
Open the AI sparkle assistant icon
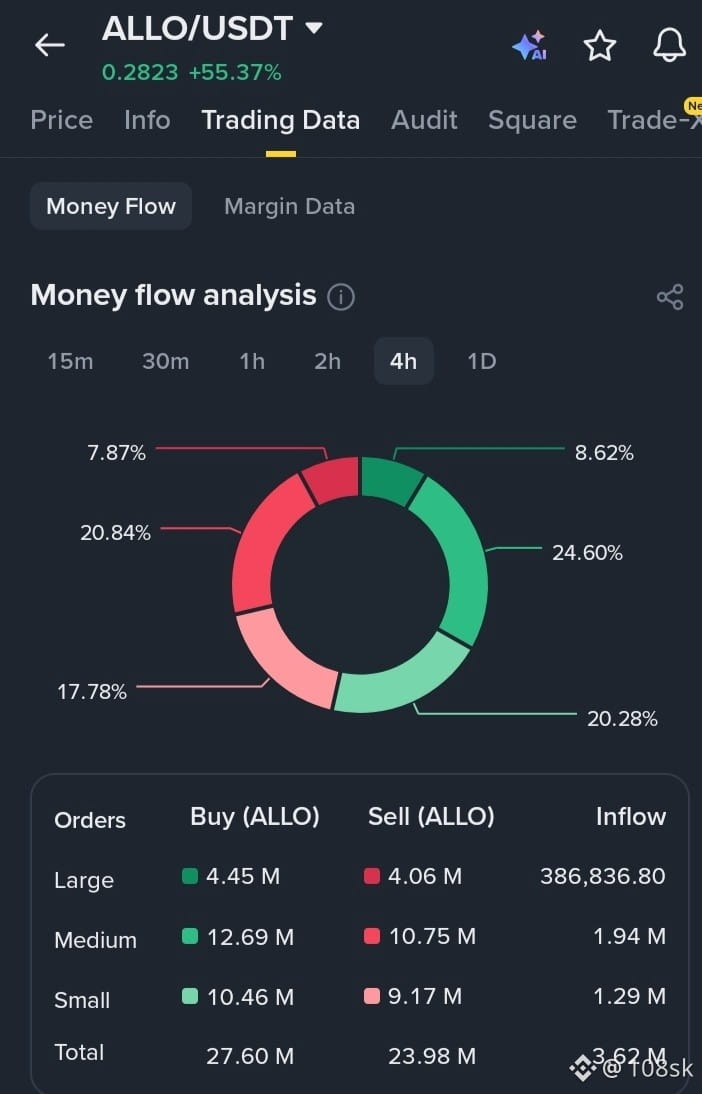tap(530, 46)
